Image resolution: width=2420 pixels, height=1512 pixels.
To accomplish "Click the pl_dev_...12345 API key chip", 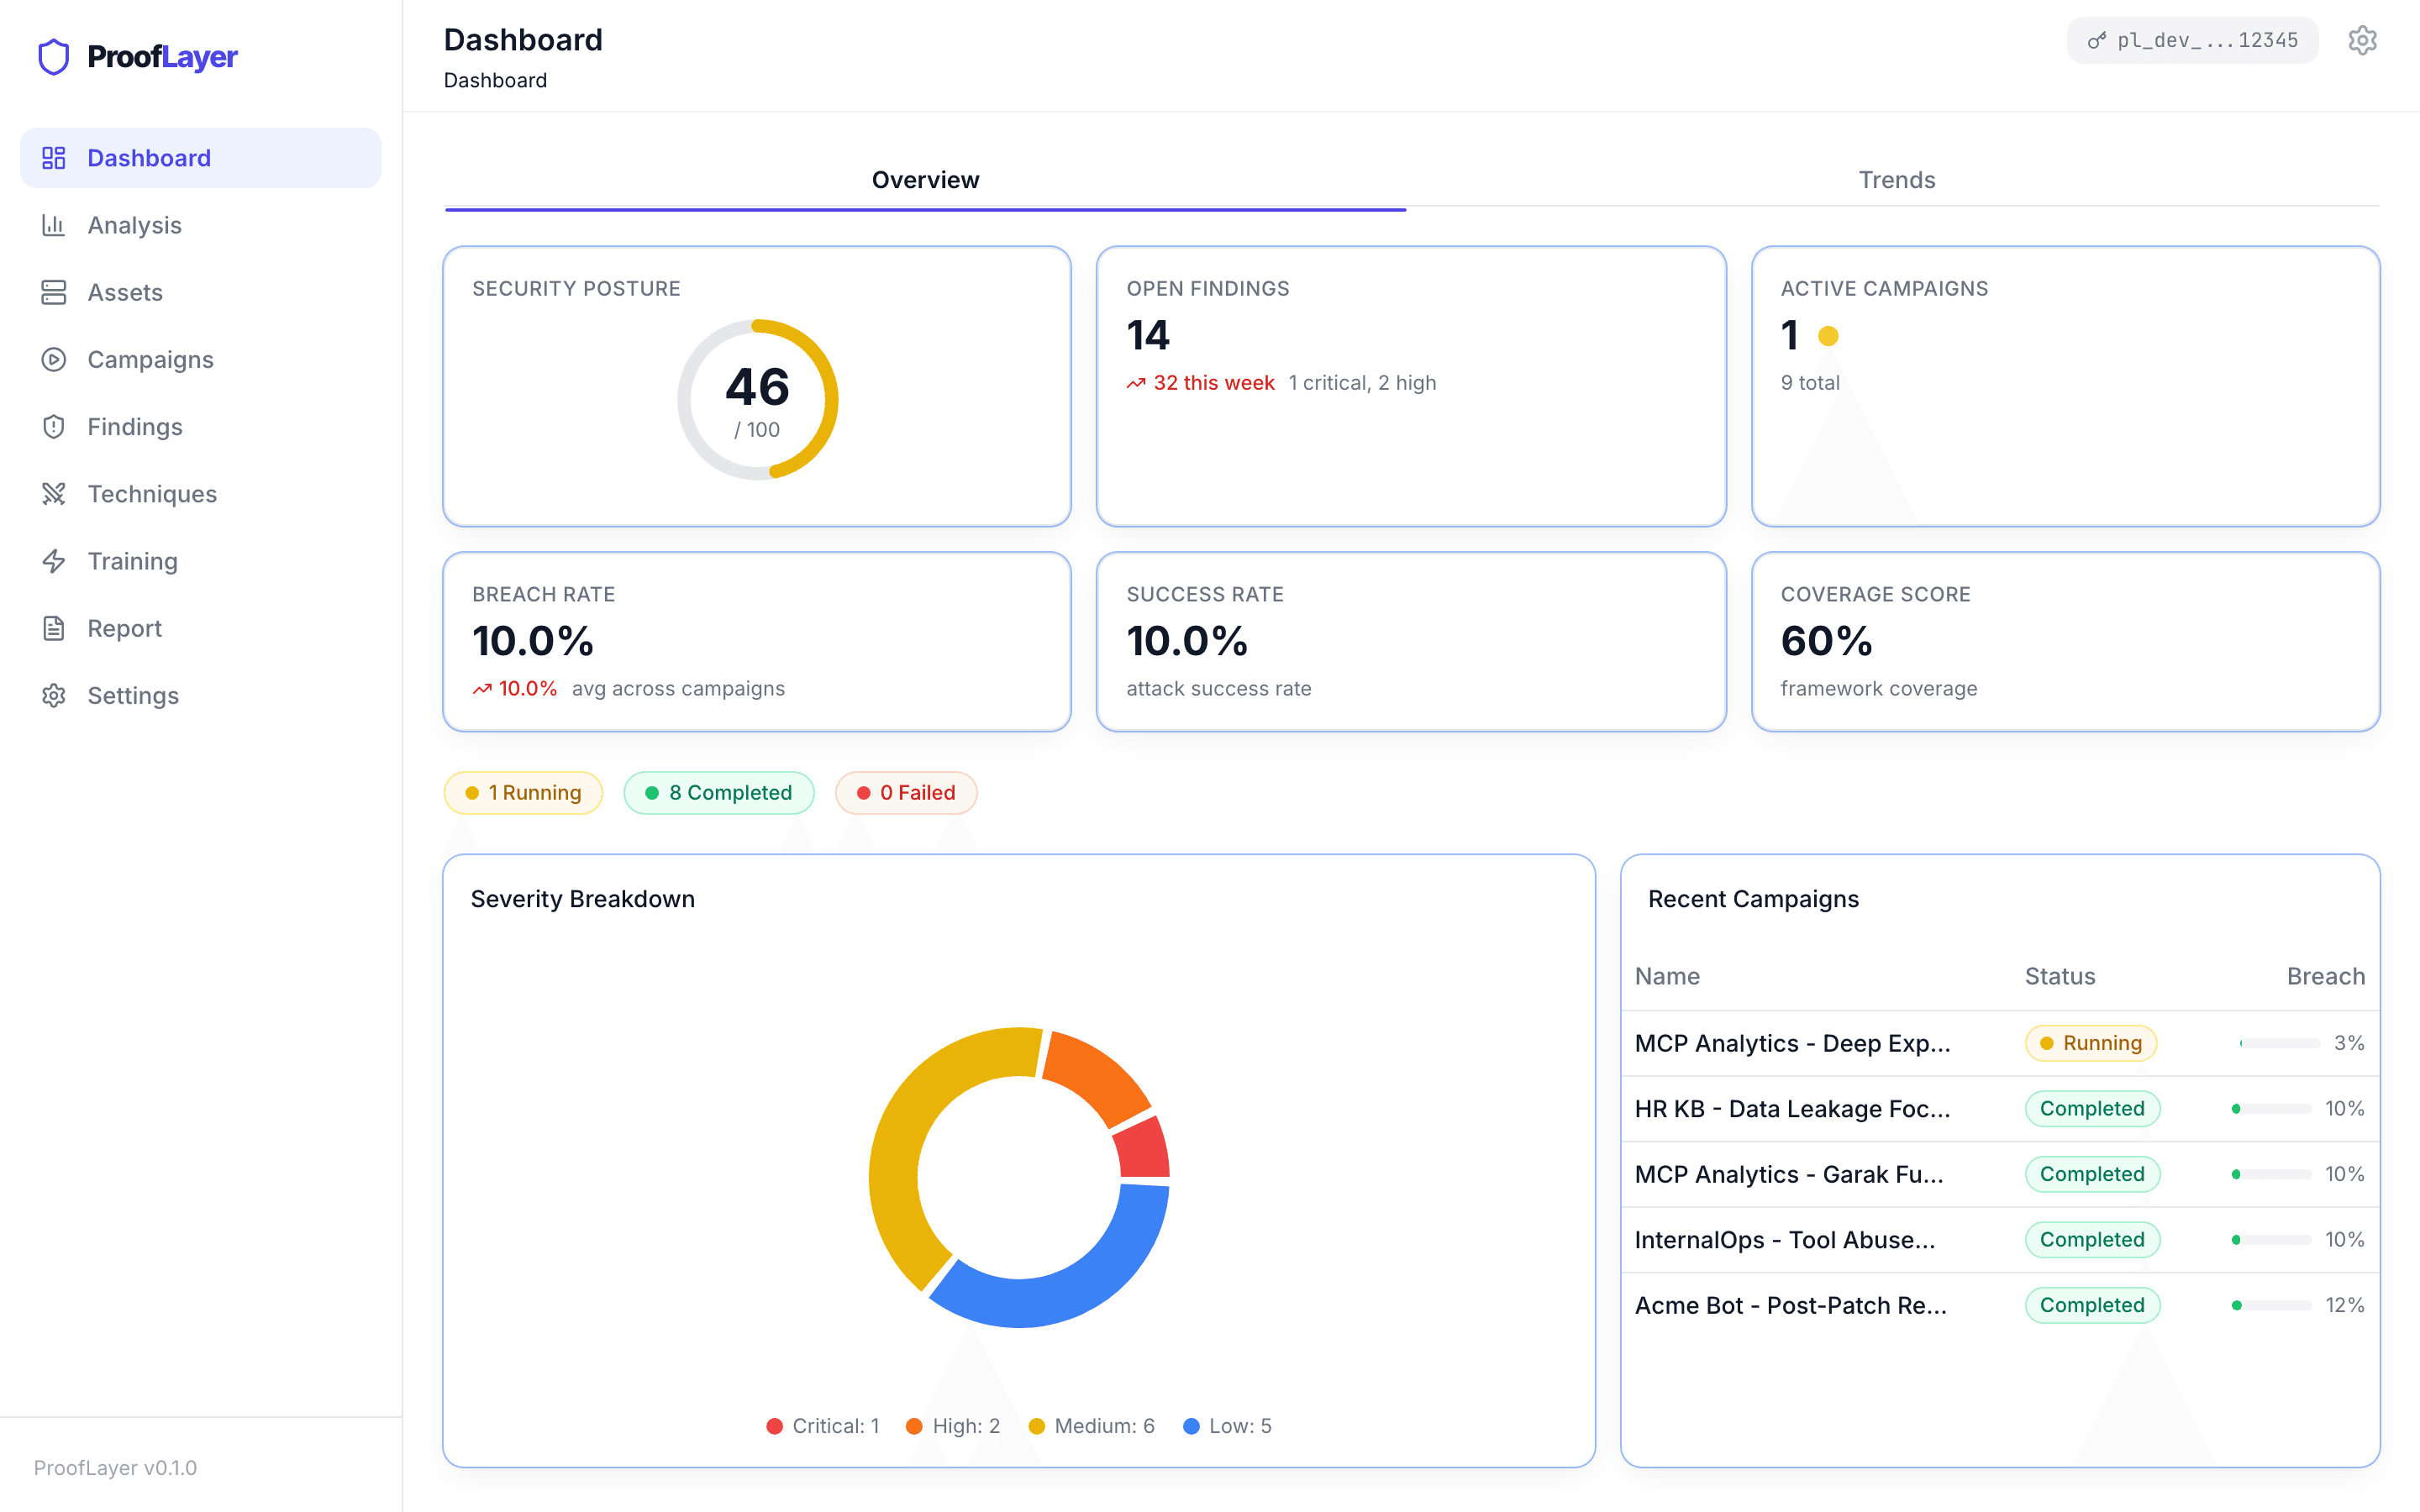I will pos(2192,40).
